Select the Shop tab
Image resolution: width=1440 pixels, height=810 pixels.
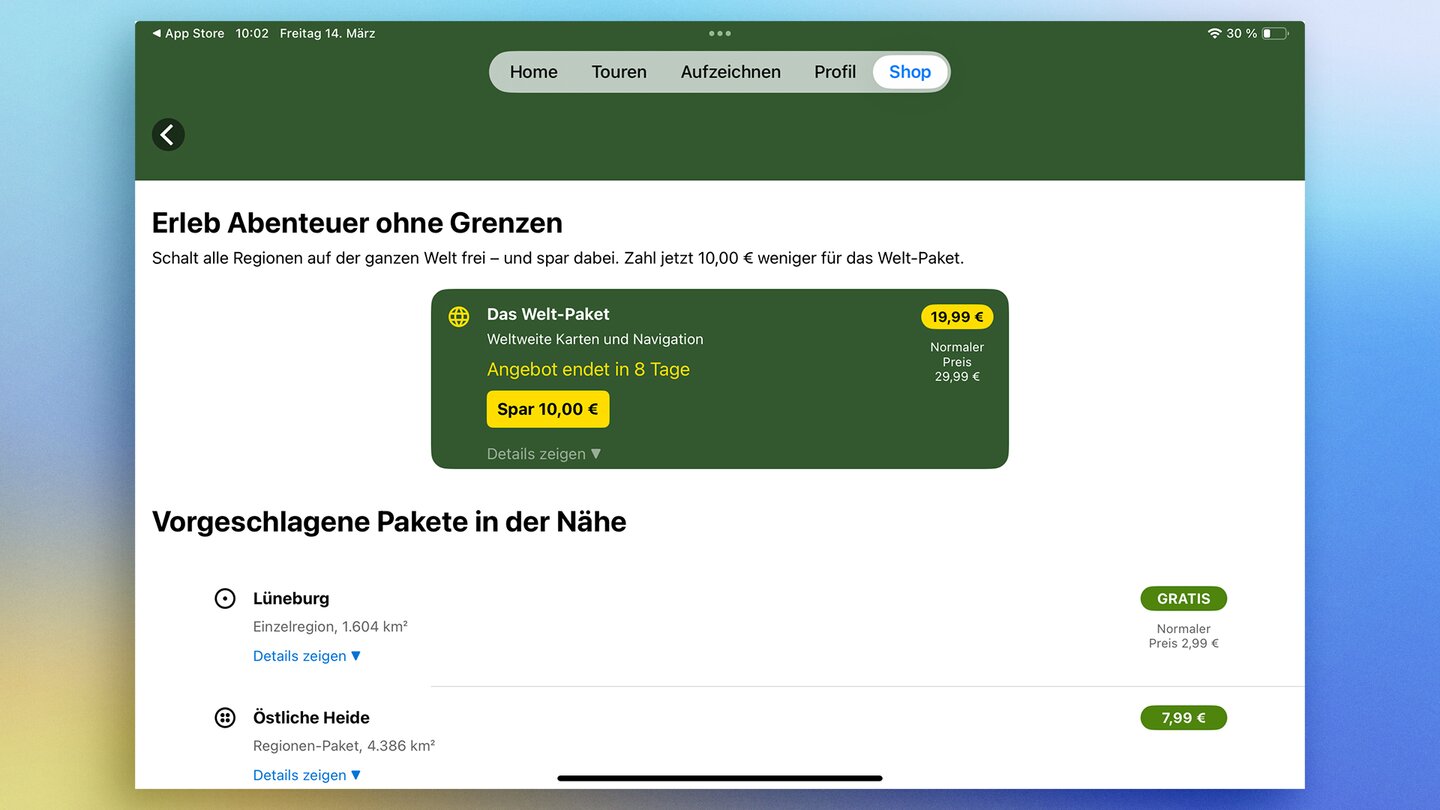pyautogui.click(x=910, y=72)
